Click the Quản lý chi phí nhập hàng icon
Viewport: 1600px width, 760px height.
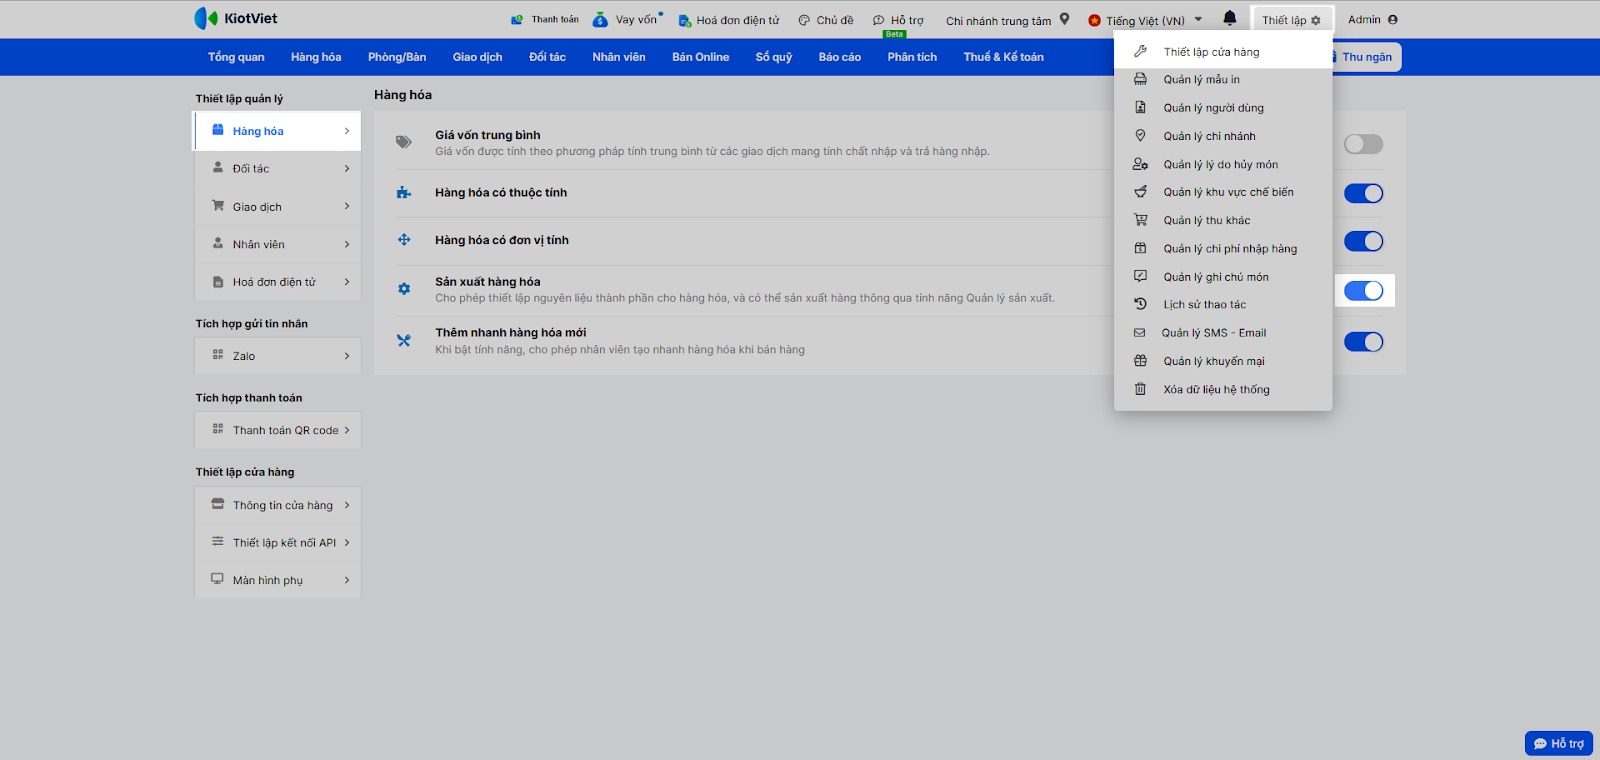[x=1140, y=248]
